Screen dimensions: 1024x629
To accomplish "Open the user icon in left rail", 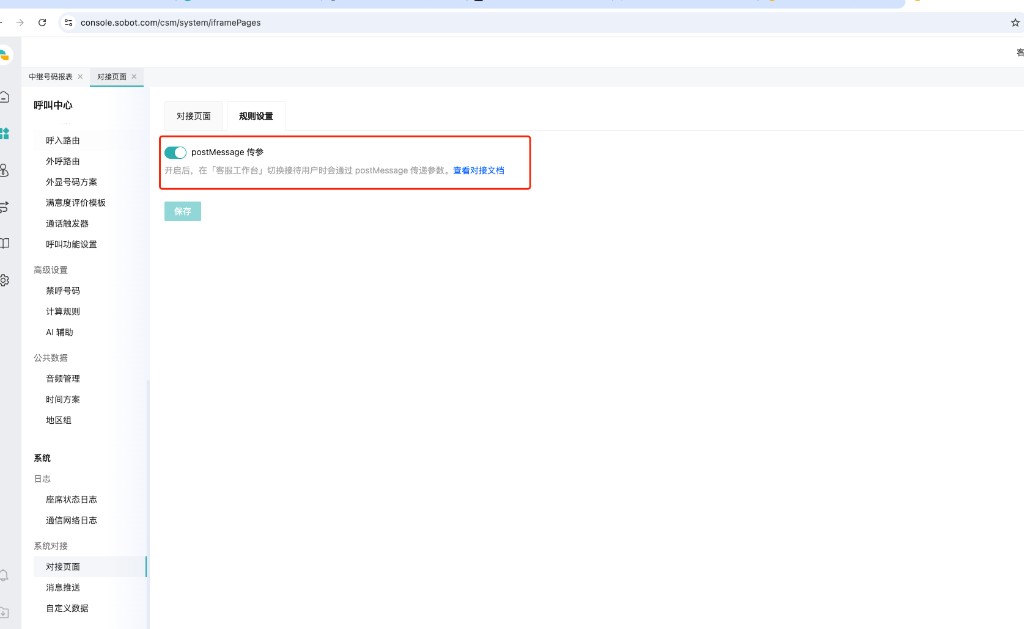I will point(5,170).
